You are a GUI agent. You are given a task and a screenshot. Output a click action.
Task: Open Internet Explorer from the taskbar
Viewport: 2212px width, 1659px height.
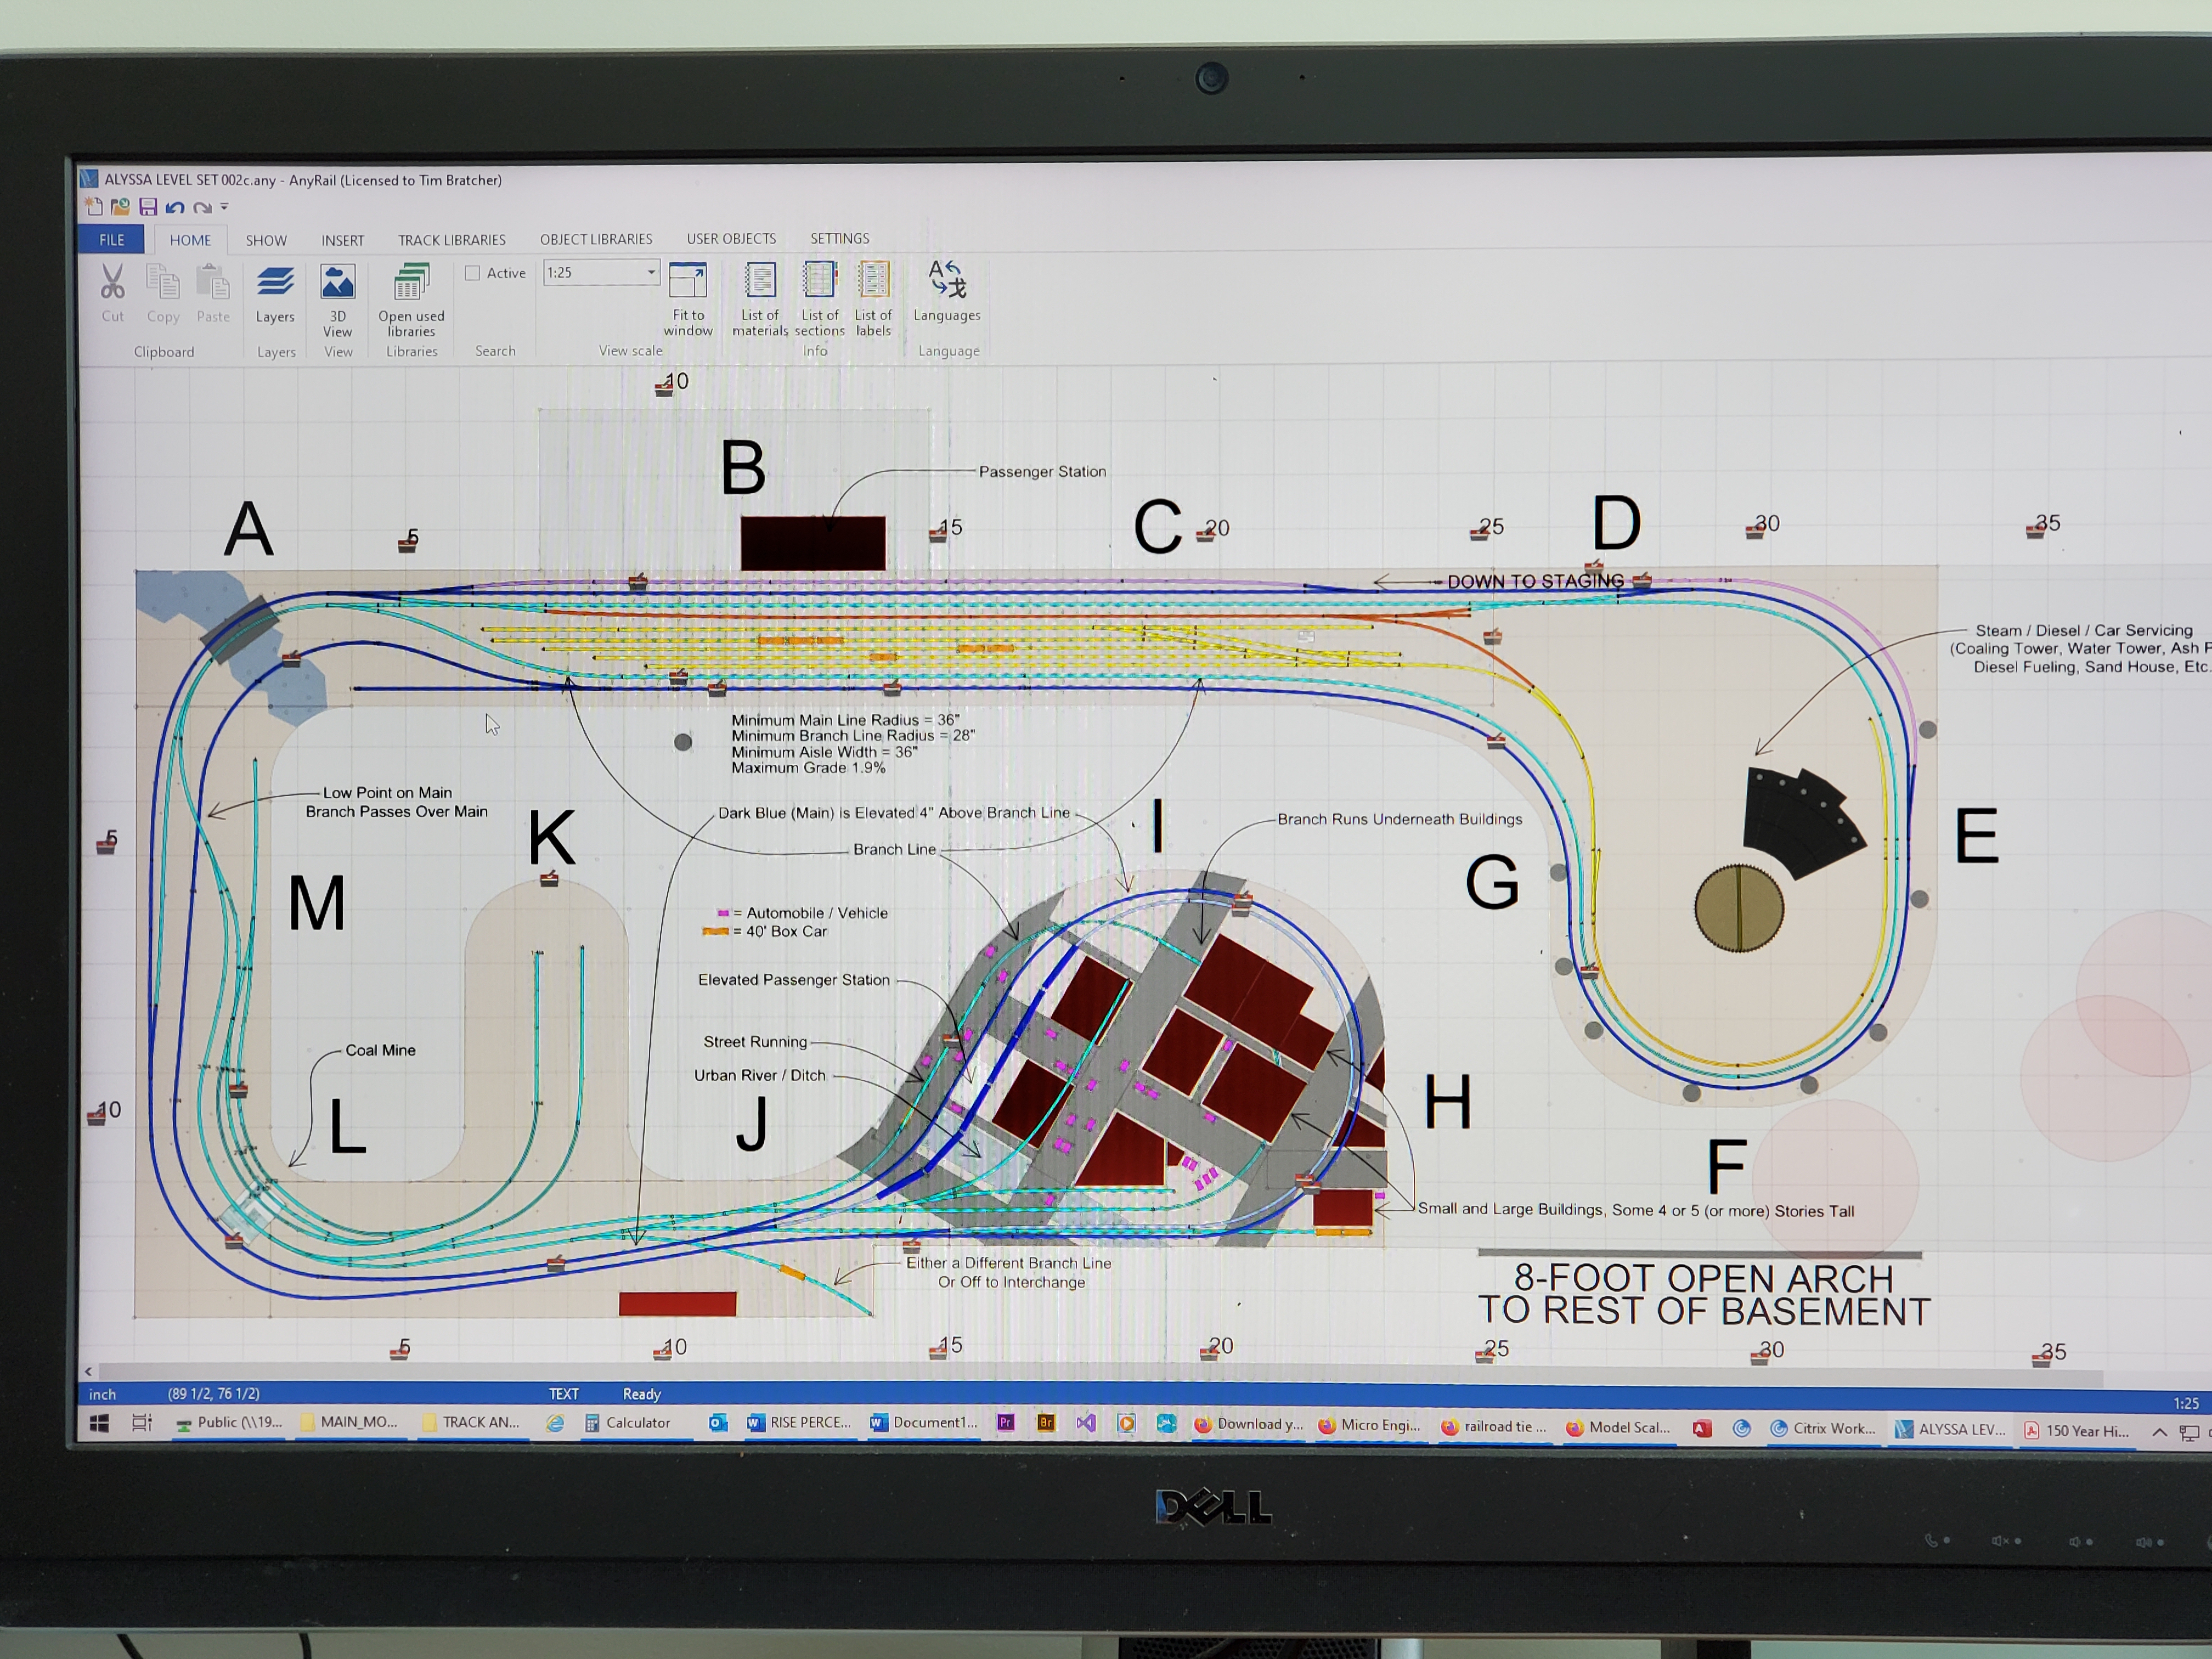pyautogui.click(x=555, y=1423)
